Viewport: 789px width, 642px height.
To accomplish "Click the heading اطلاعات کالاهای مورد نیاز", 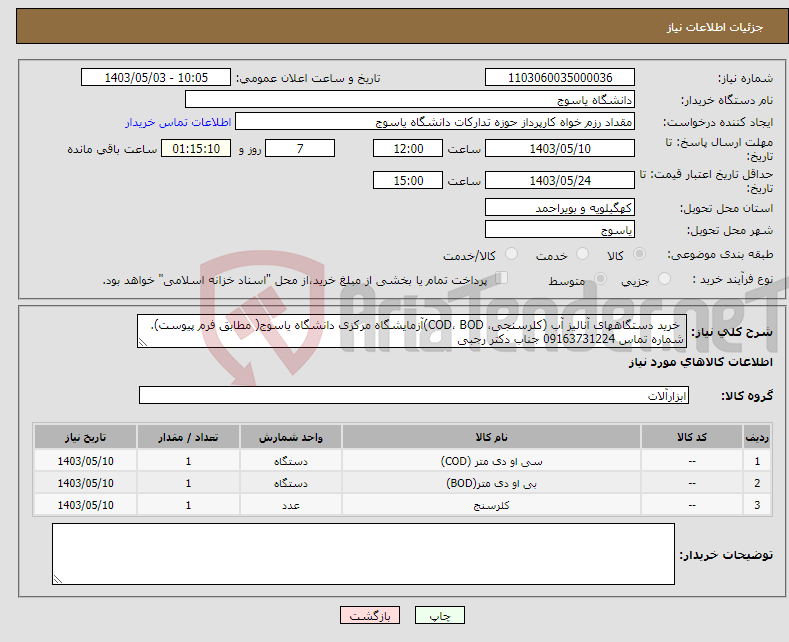I will [700, 362].
